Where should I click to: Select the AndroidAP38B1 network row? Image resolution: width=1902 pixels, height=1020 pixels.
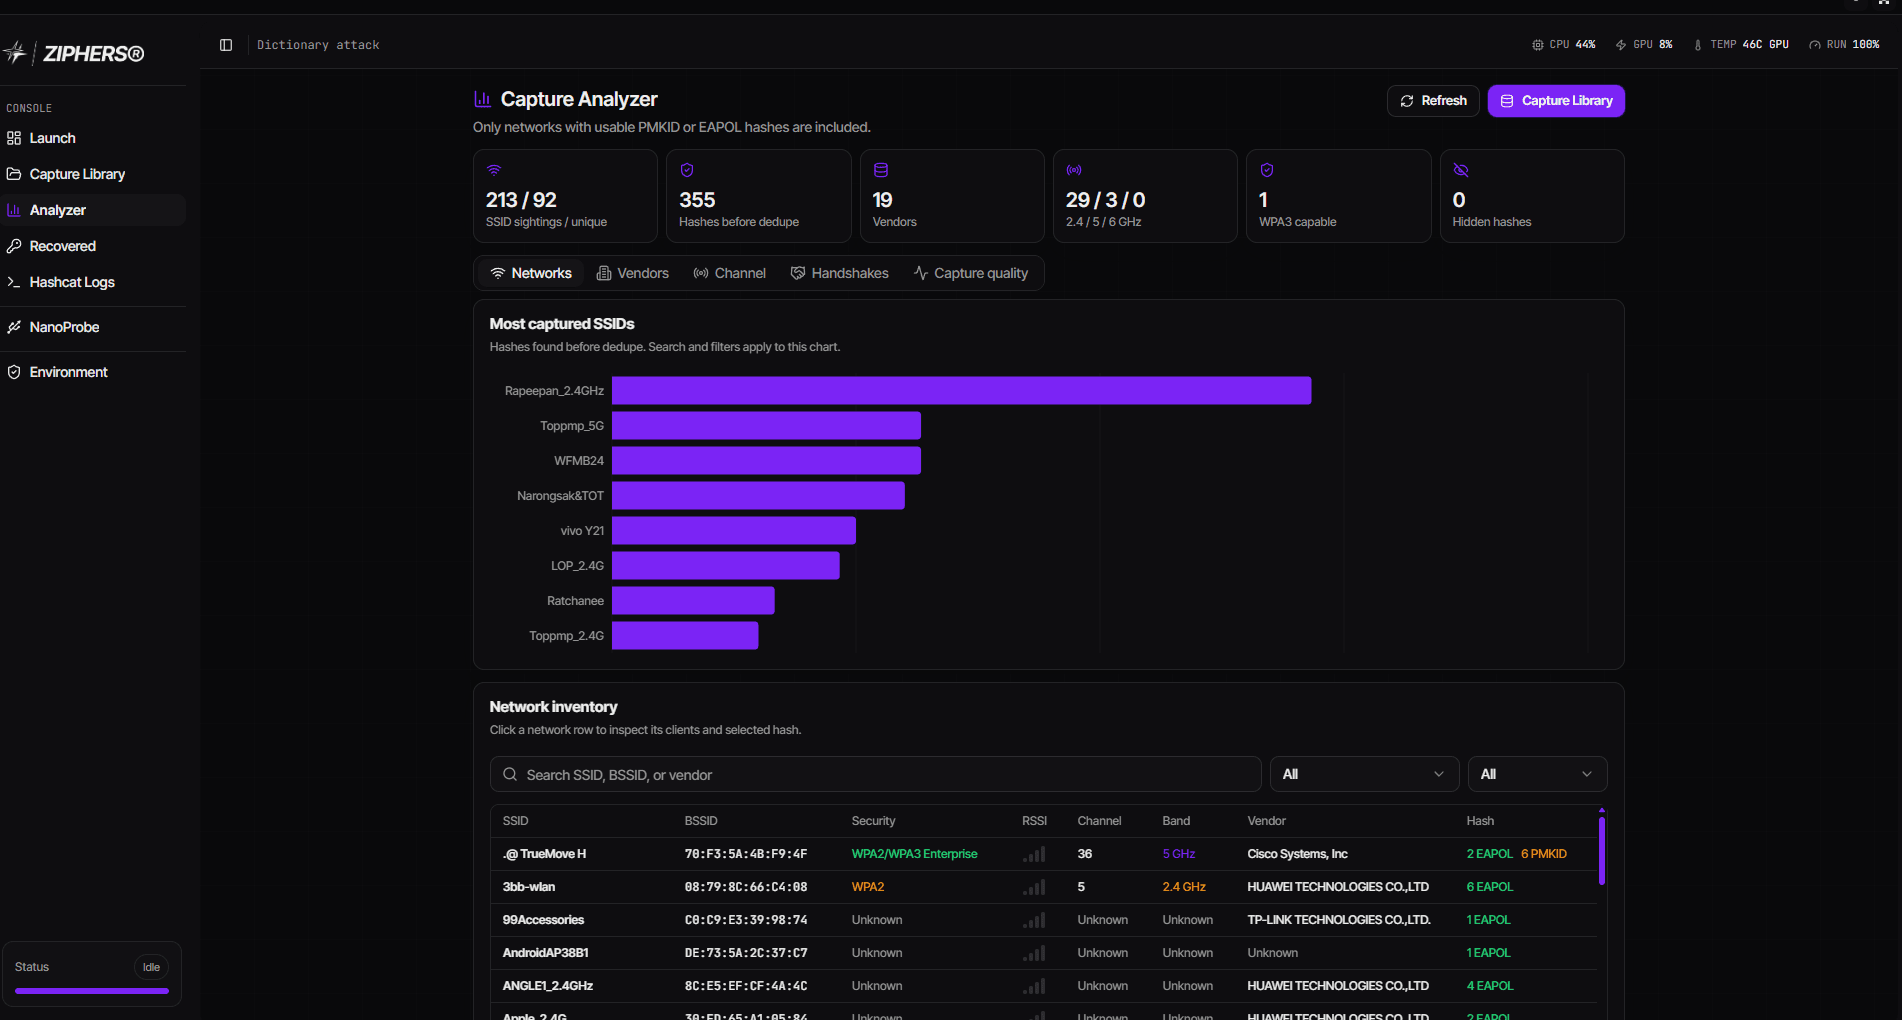(1043, 953)
